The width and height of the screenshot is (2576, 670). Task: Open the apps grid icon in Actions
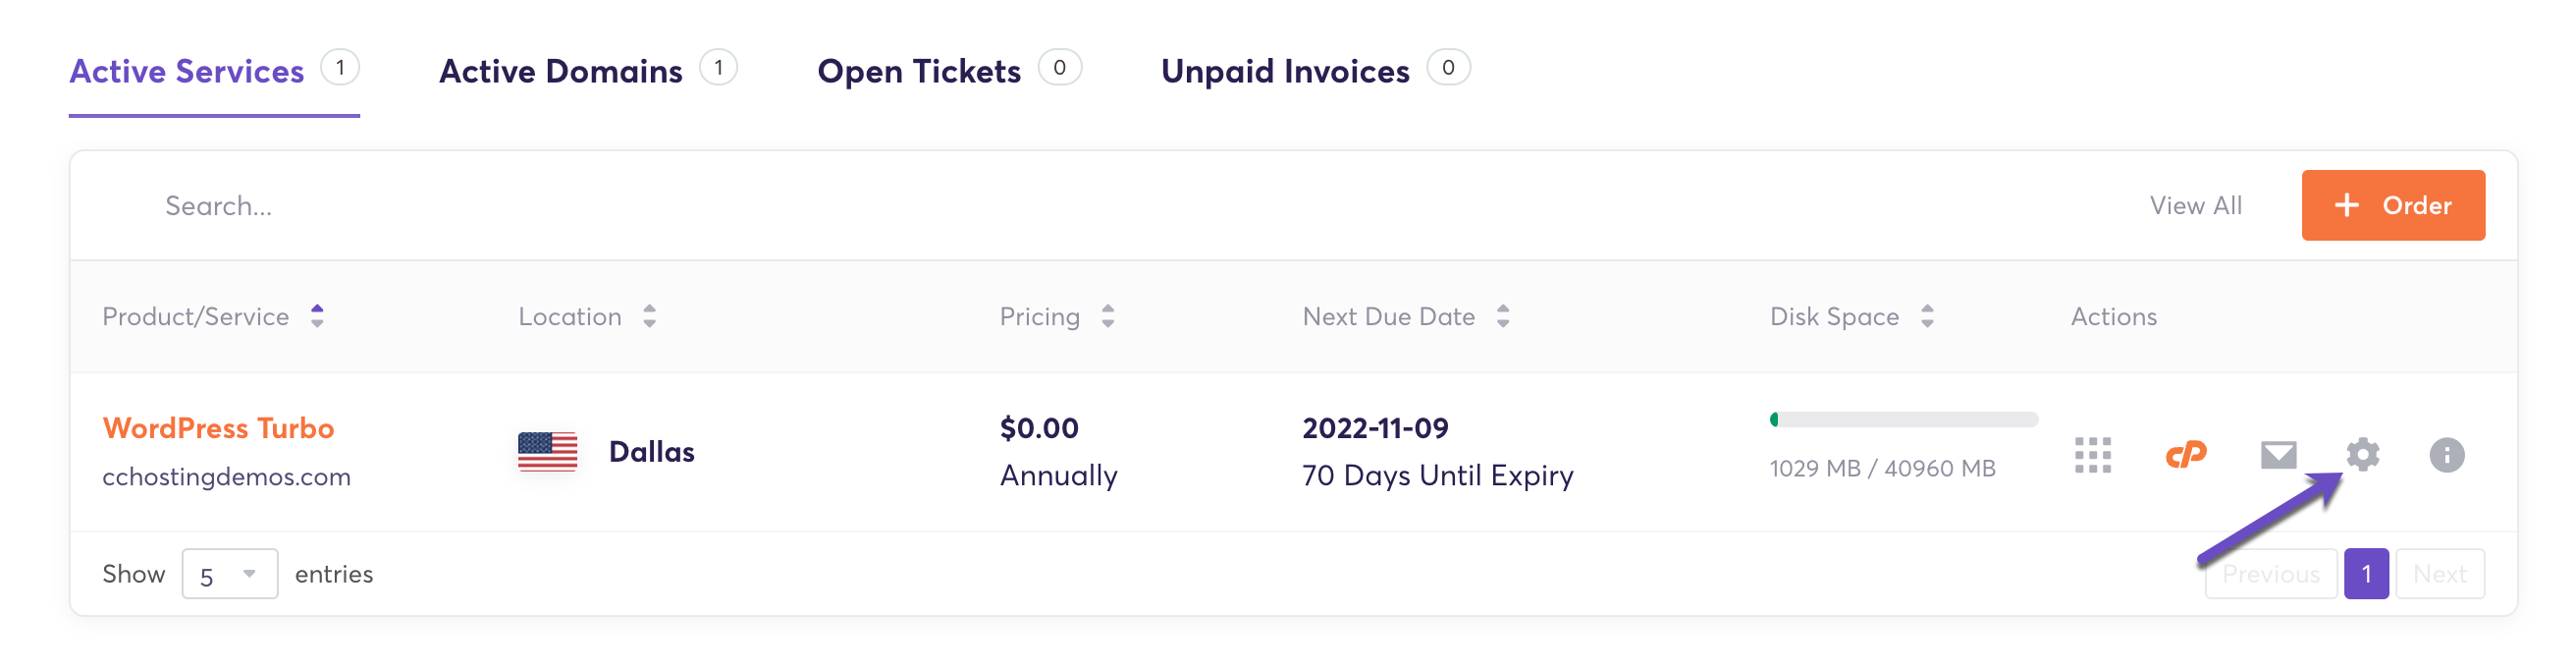point(2092,455)
